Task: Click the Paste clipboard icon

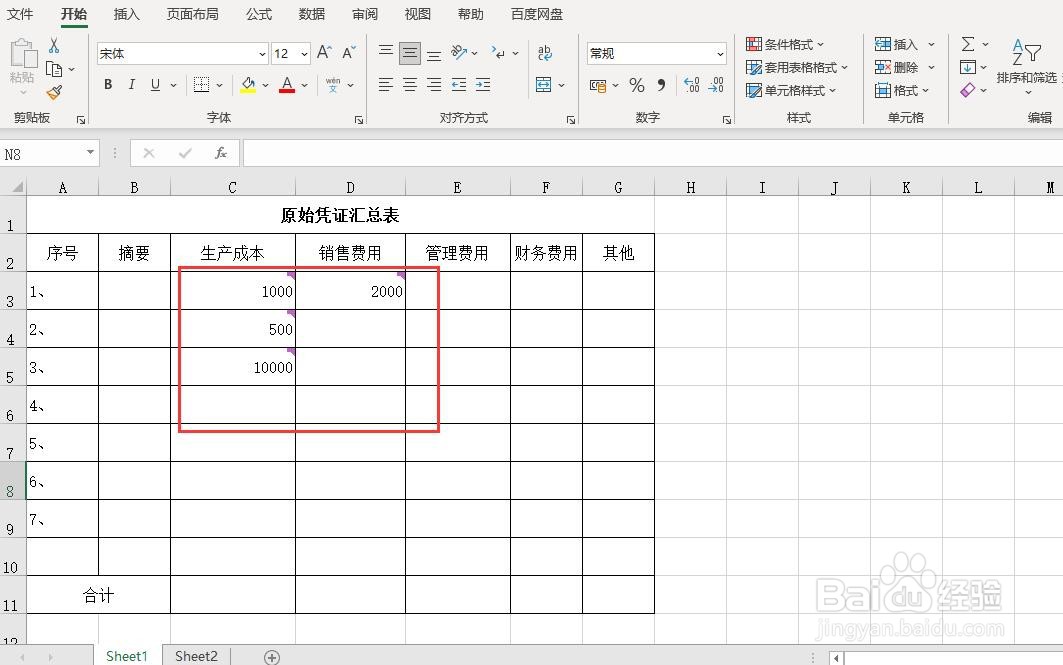Action: pyautogui.click(x=22, y=54)
